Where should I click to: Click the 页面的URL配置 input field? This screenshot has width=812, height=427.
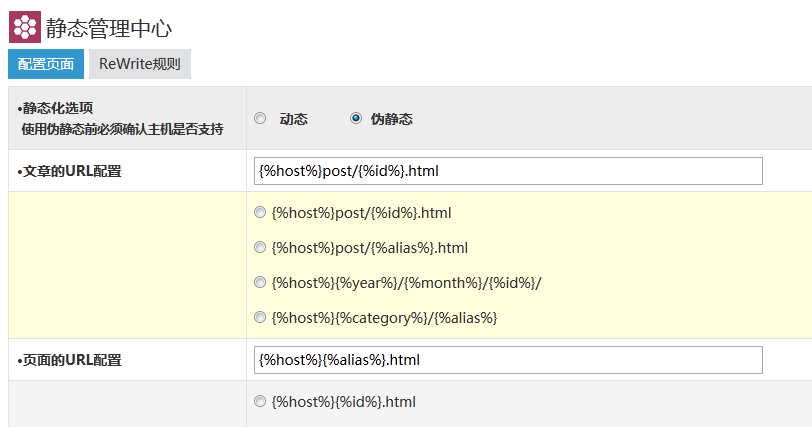tap(508, 360)
